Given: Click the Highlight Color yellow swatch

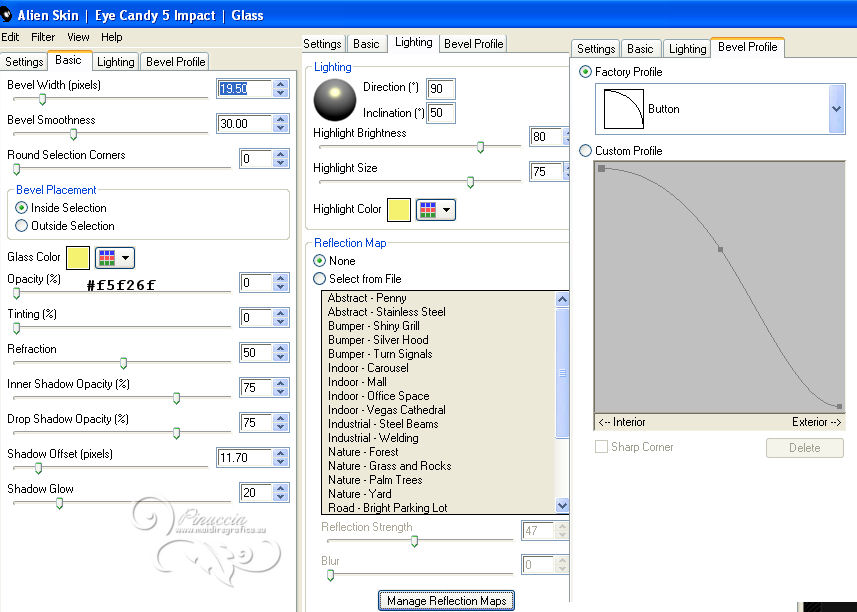Looking at the screenshot, I should [x=399, y=210].
